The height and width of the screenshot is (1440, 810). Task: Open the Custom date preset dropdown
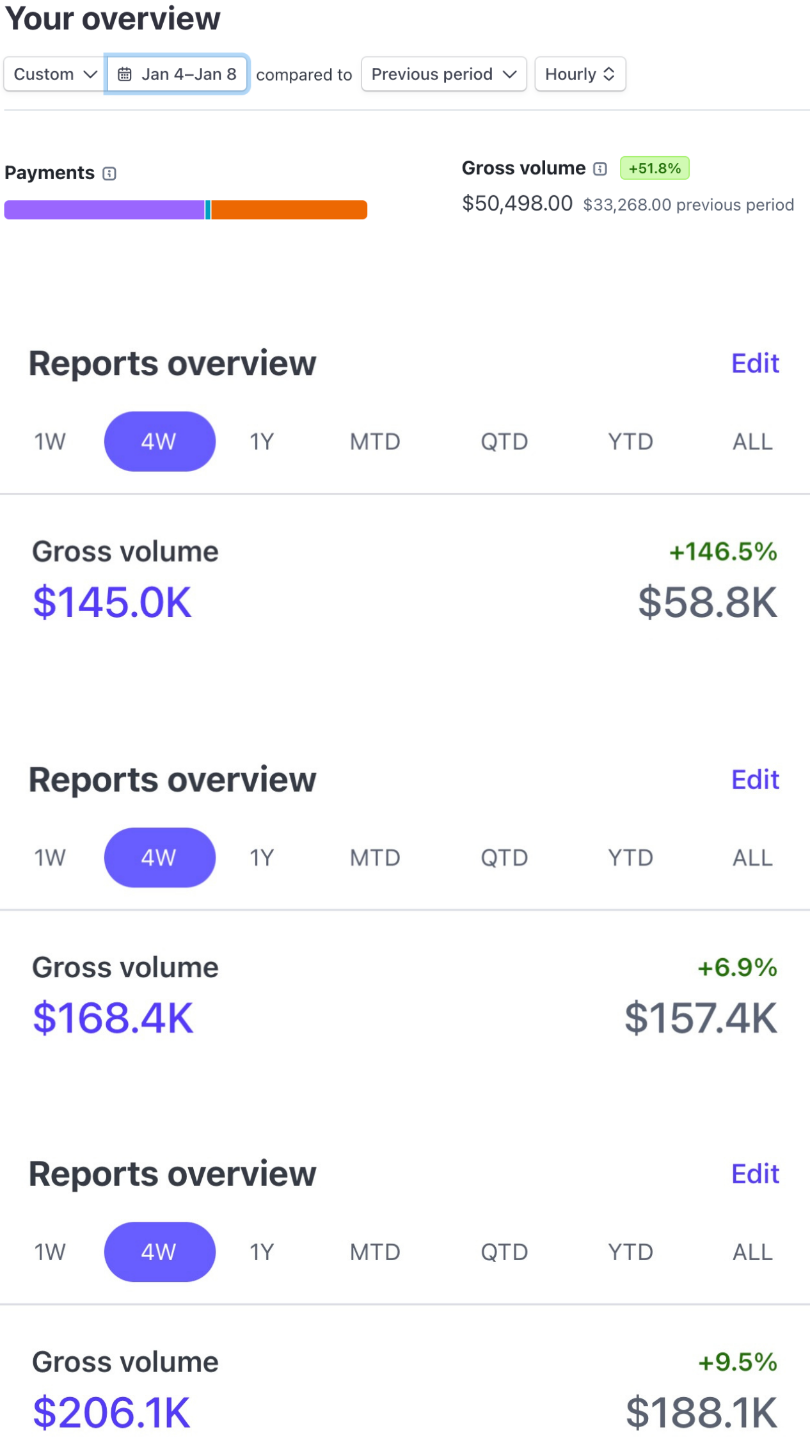point(54,74)
